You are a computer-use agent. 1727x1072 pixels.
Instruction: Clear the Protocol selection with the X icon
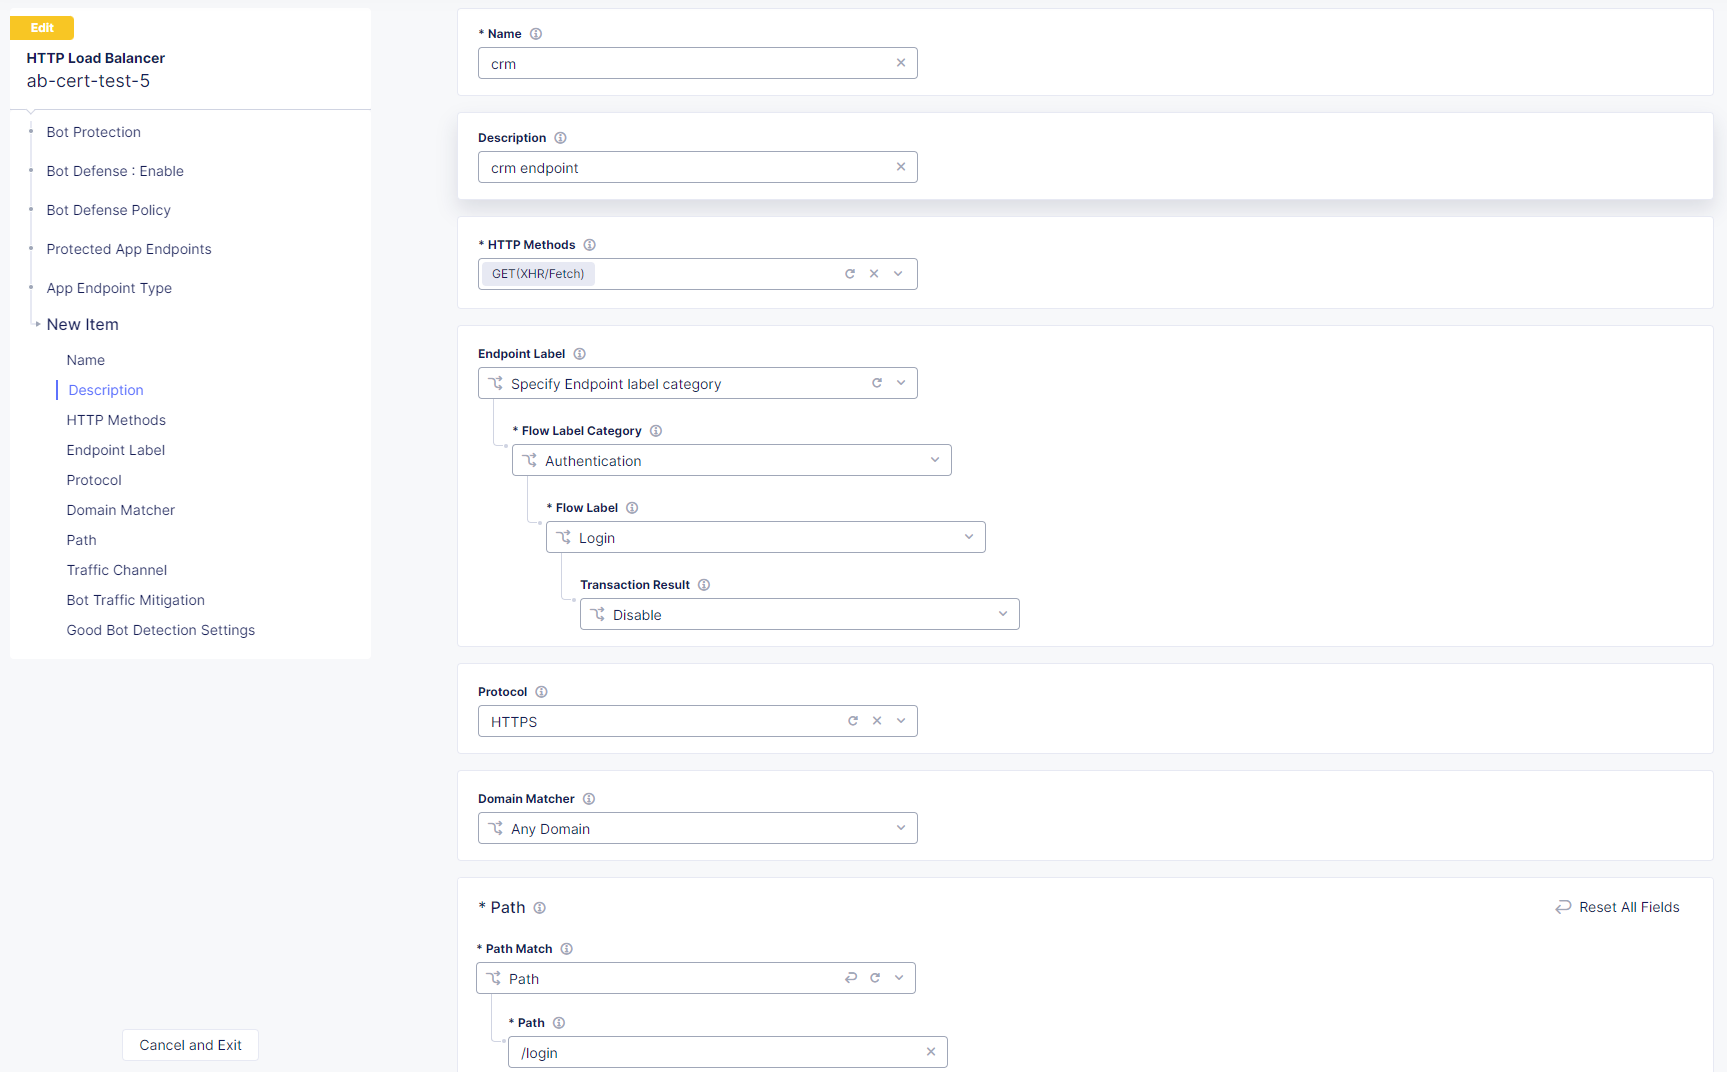(877, 720)
